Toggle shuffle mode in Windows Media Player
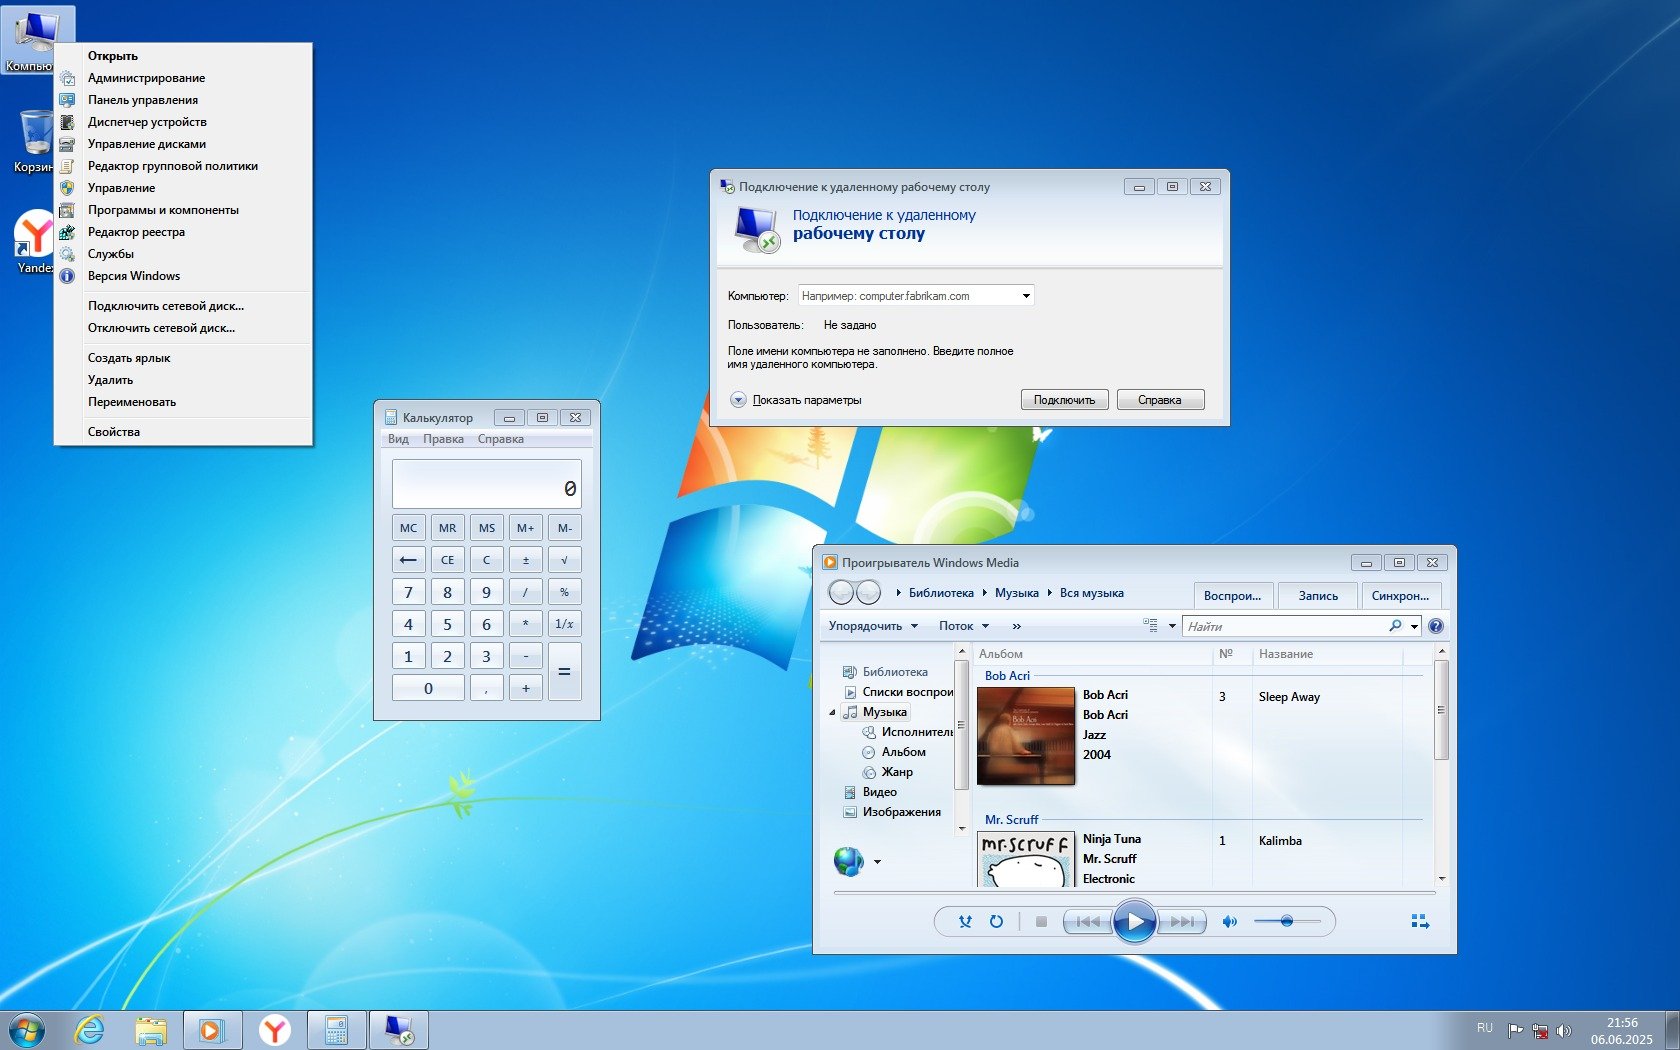 965,922
